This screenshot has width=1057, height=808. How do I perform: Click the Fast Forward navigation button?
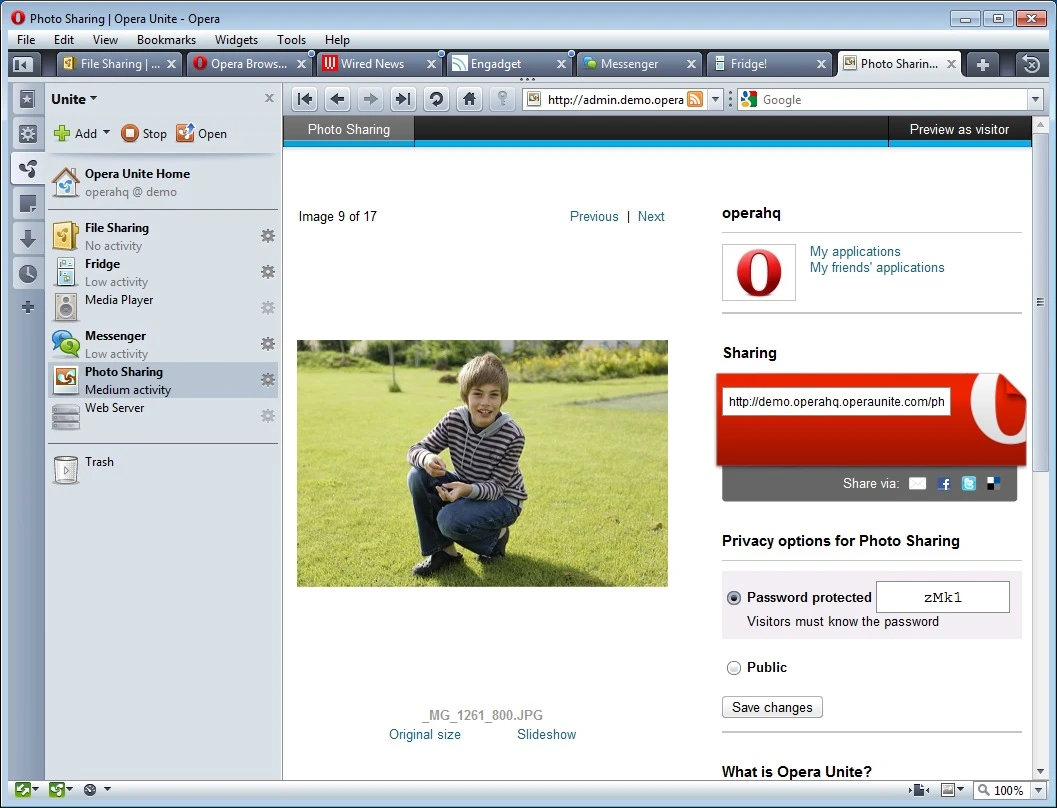pyautogui.click(x=403, y=100)
